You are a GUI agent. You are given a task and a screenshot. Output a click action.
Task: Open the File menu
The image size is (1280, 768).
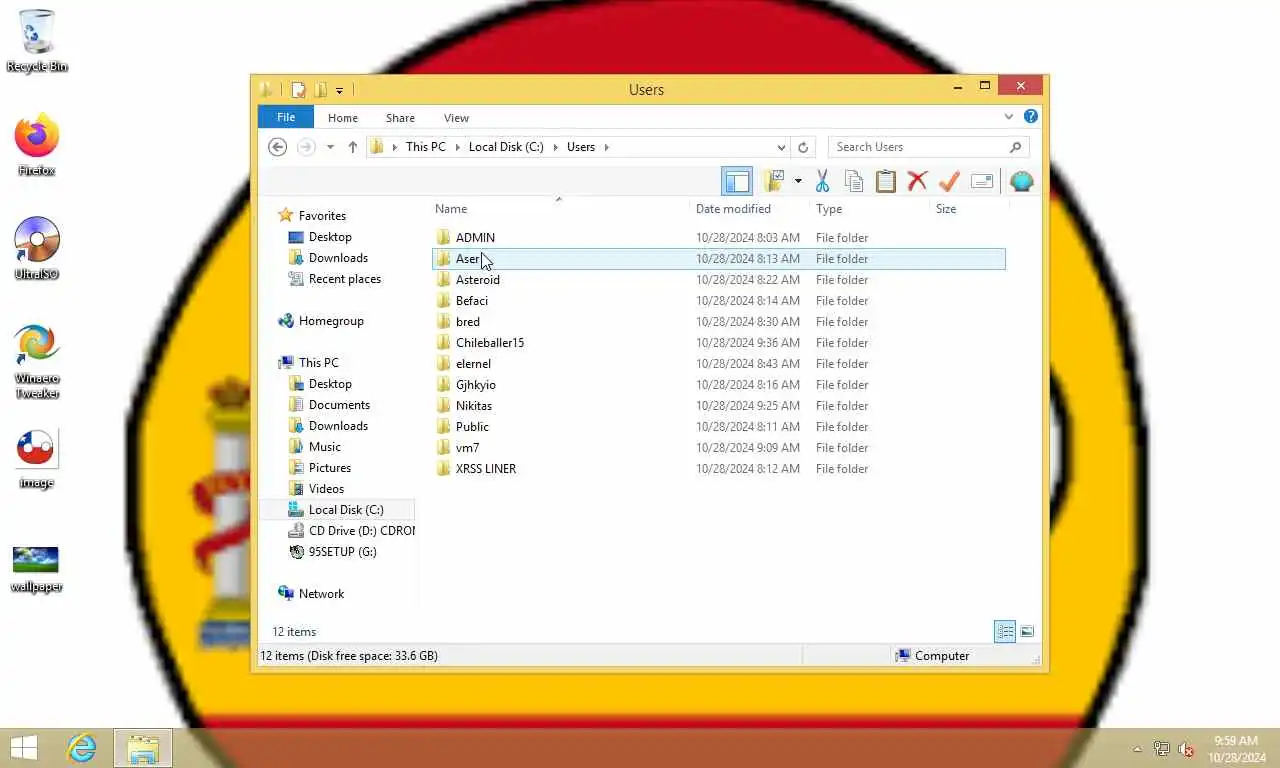(x=286, y=117)
